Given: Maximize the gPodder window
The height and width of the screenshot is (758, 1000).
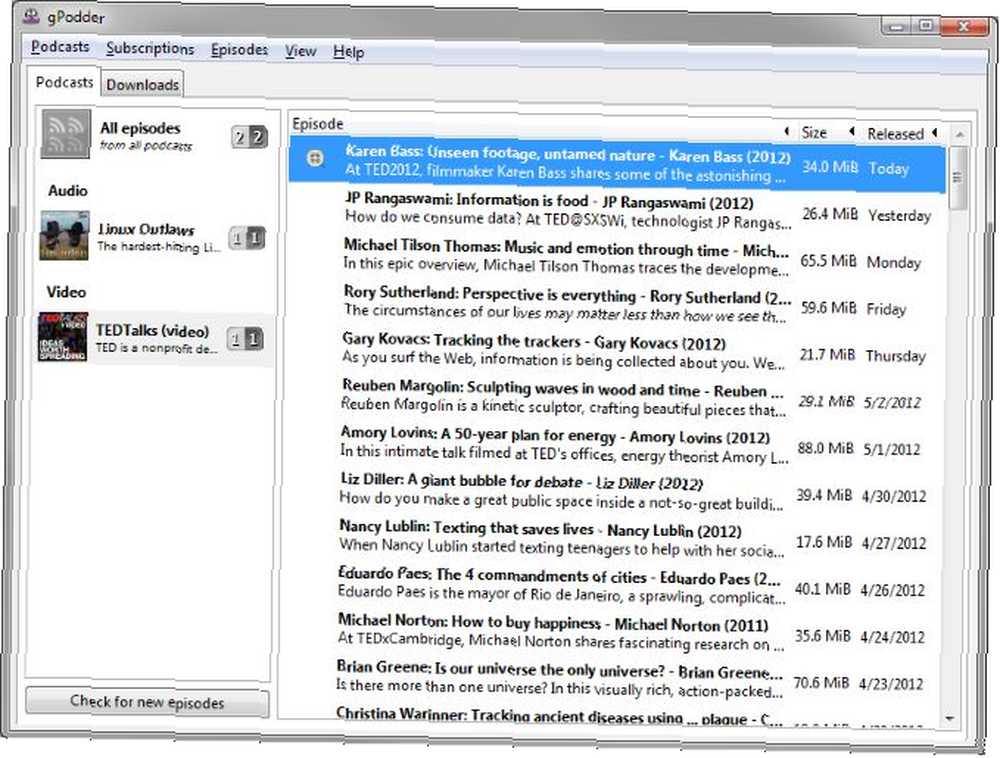Looking at the screenshot, I should [x=926, y=26].
